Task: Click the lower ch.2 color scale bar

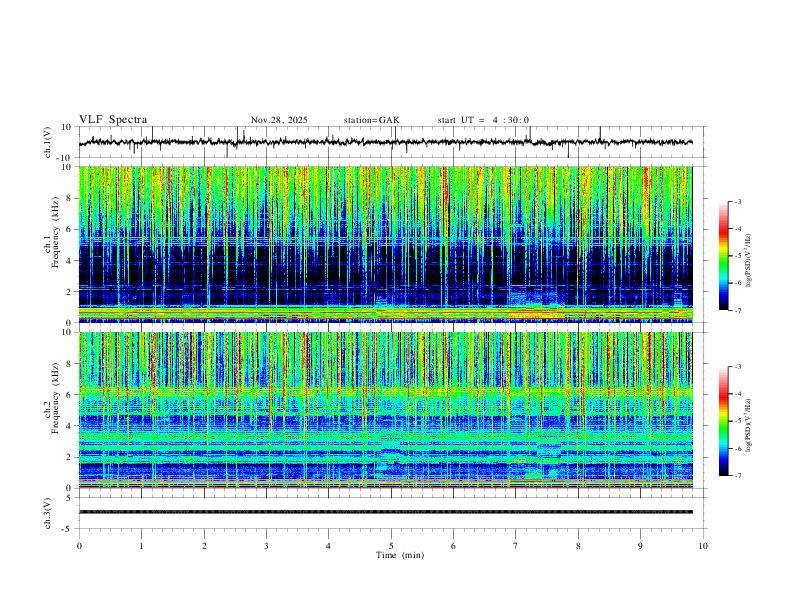Action: point(724,421)
